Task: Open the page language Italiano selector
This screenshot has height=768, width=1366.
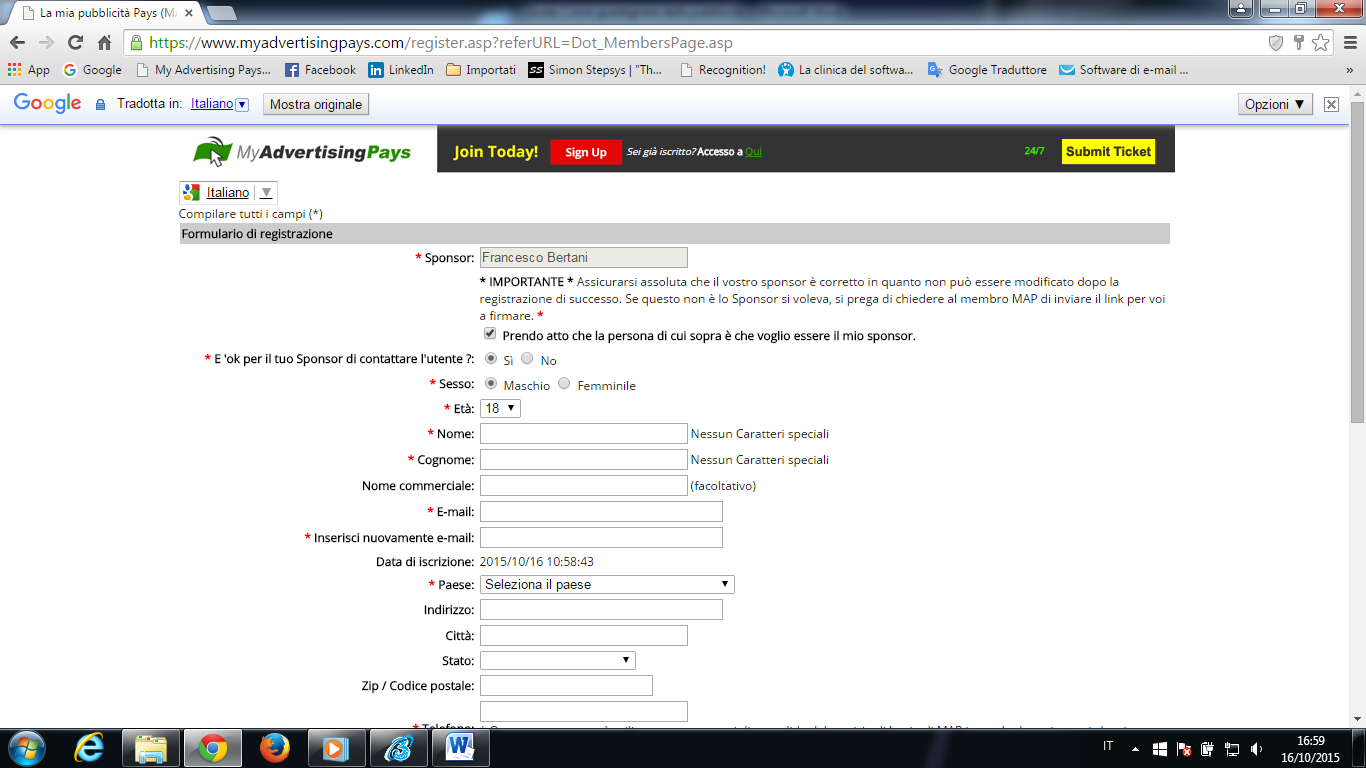Action: tap(228, 192)
